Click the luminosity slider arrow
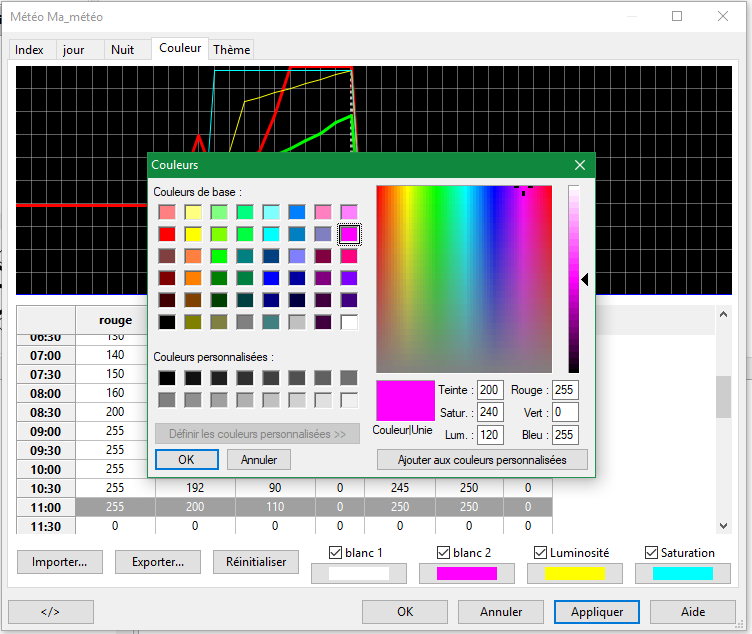The height and width of the screenshot is (634, 752). pyautogui.click(x=585, y=281)
